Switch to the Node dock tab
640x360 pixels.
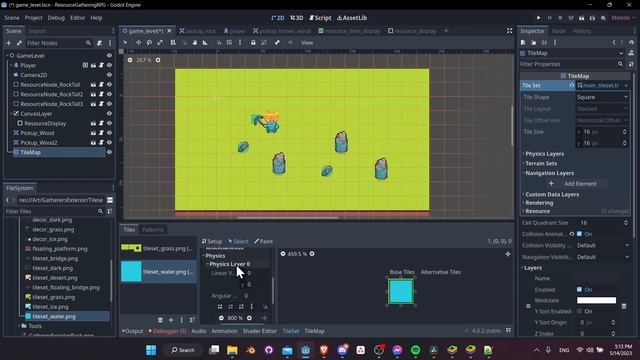pyautogui.click(x=558, y=31)
